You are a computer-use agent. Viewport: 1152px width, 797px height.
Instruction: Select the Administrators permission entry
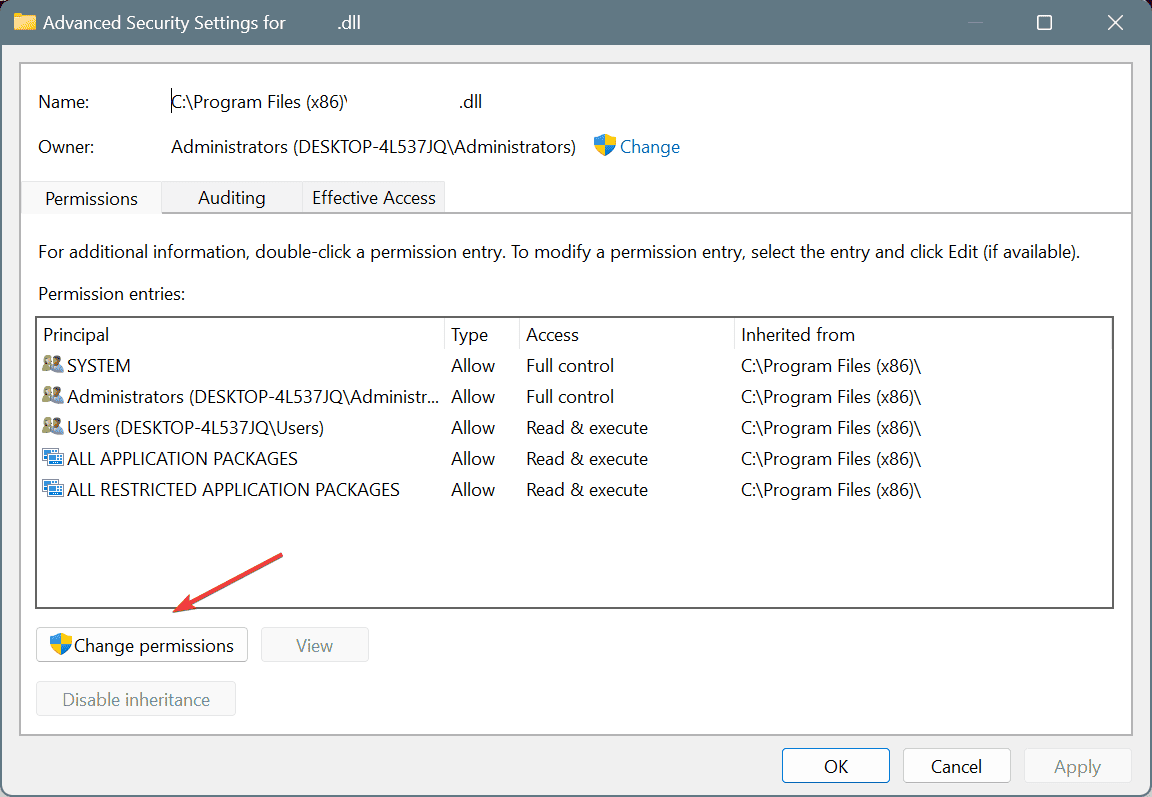click(575, 397)
